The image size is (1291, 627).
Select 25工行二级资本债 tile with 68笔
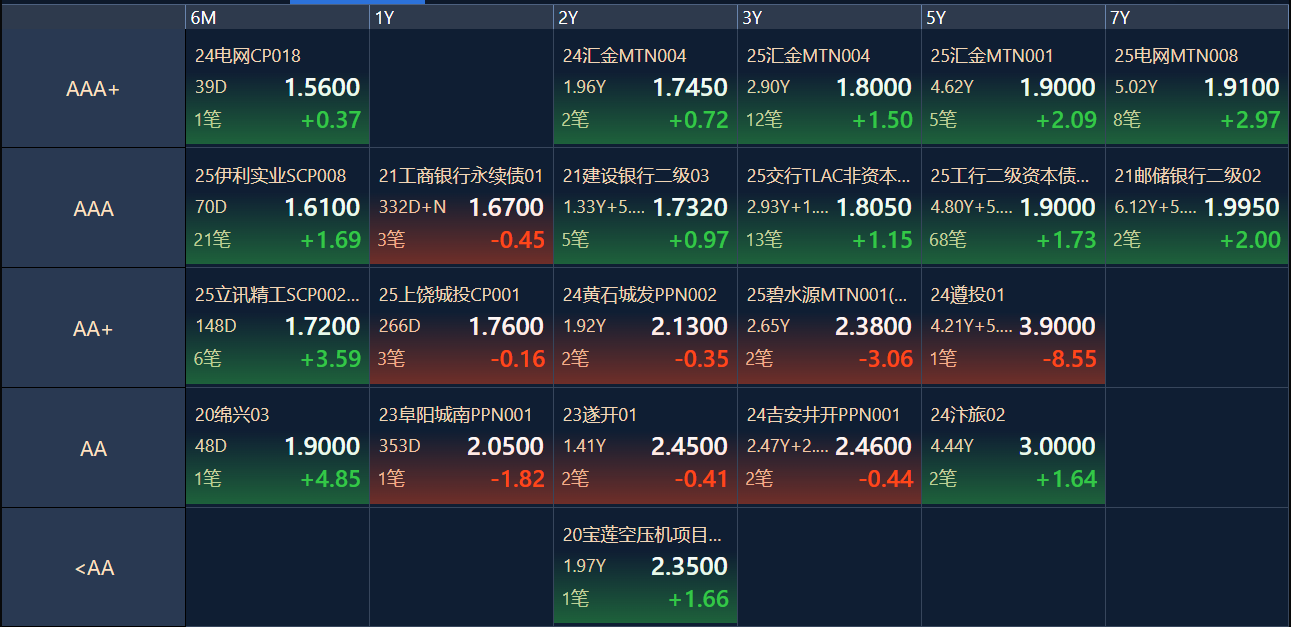[x=1013, y=207]
